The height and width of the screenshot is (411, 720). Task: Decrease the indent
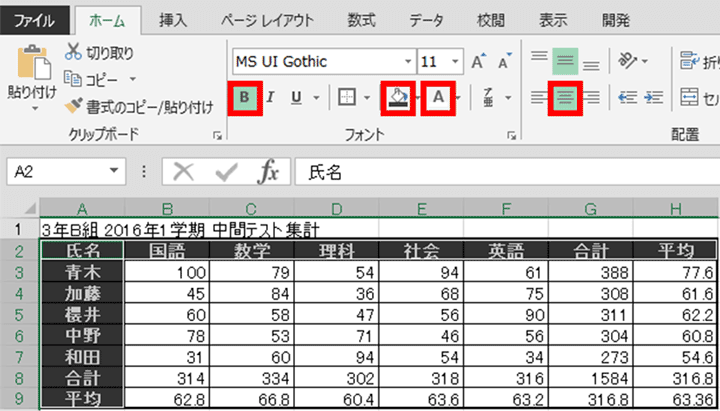point(626,97)
